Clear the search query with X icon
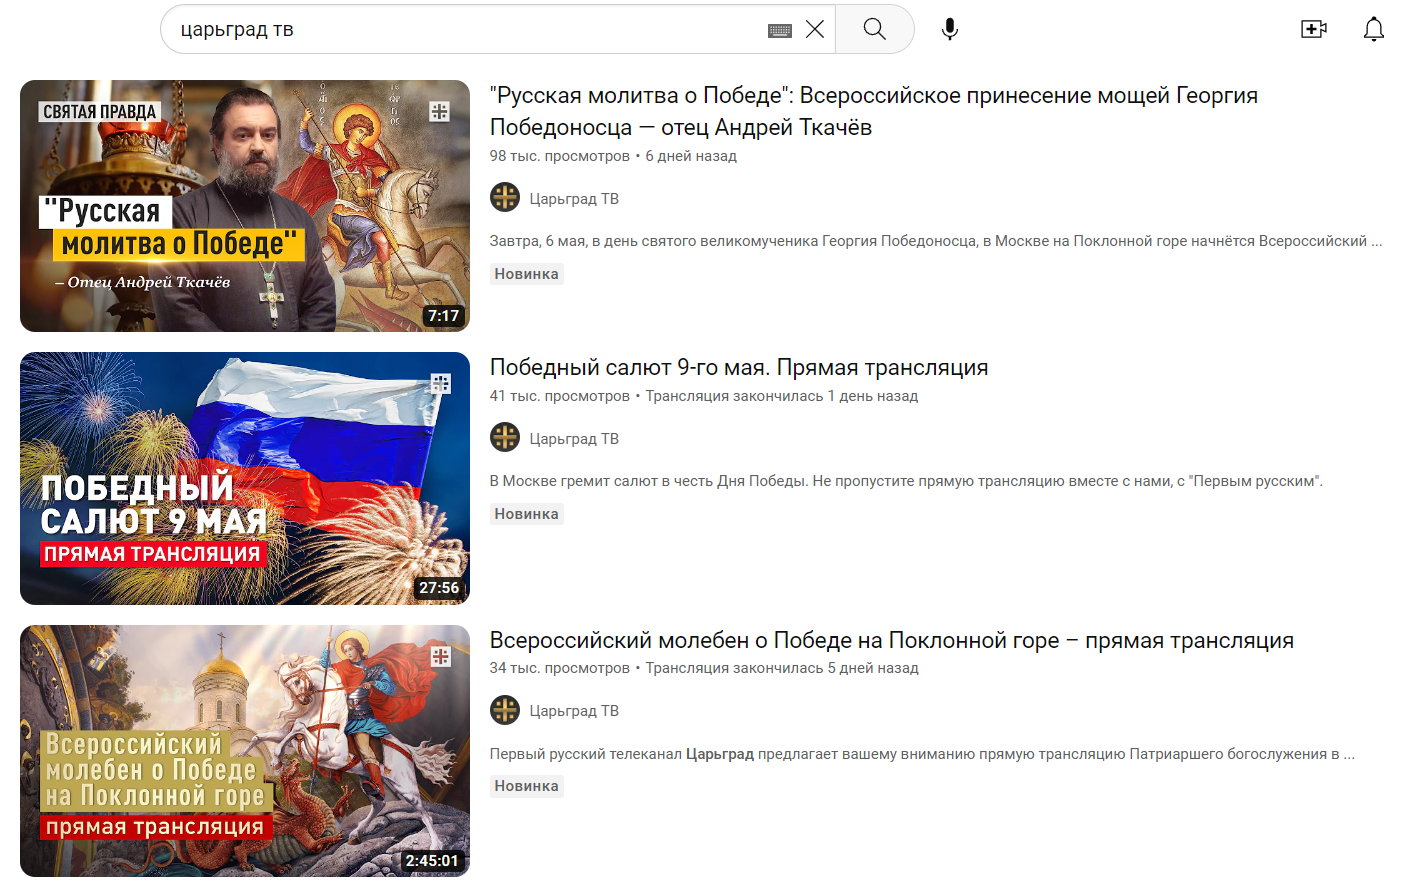Image resolution: width=1404 pixels, height=884 pixels. point(815,29)
